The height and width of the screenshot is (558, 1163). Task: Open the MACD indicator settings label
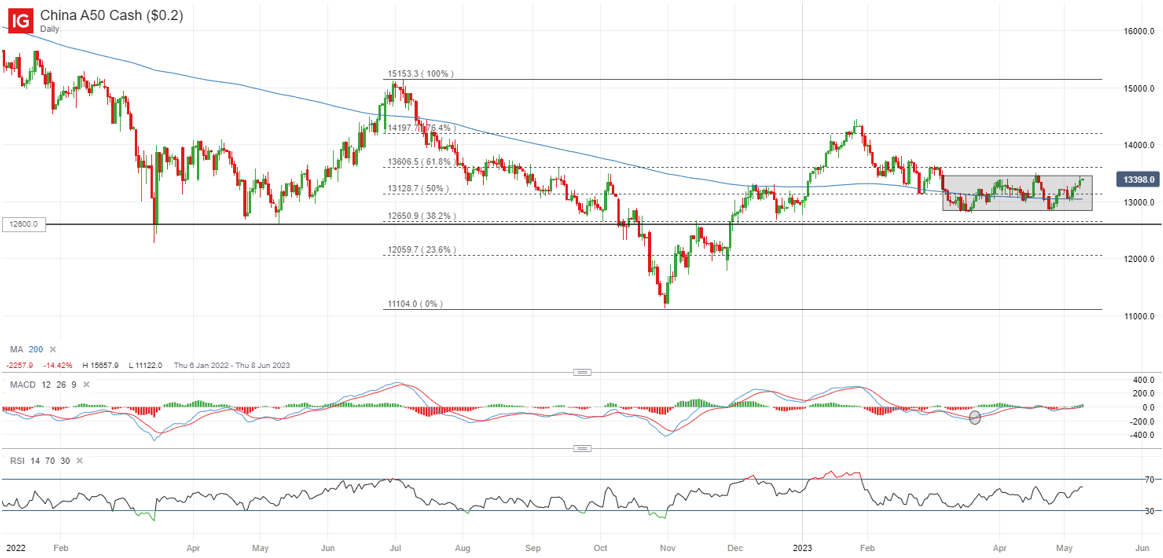pyautogui.click(x=21, y=384)
